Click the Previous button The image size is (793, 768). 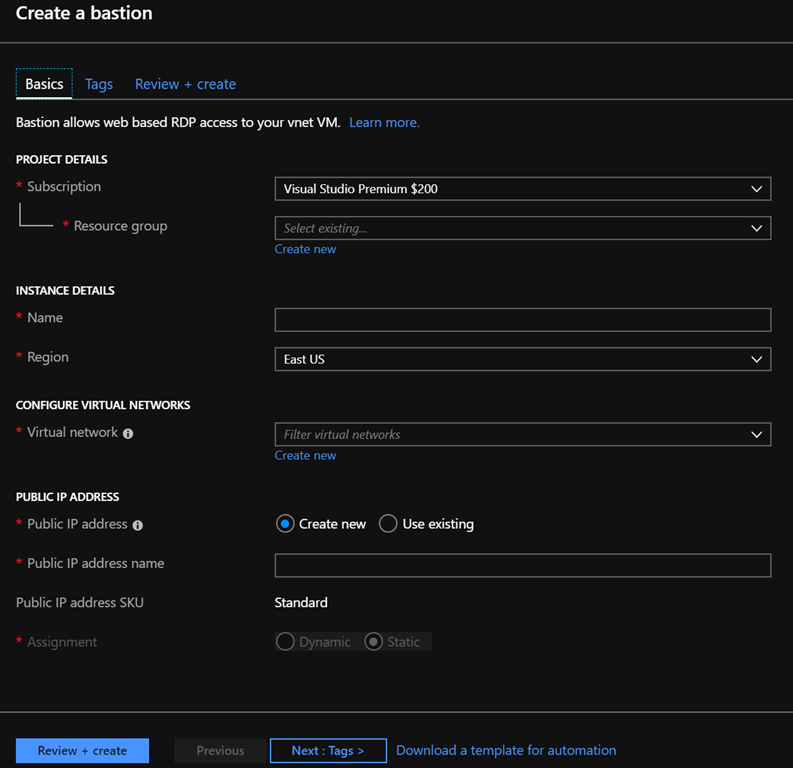tap(220, 750)
